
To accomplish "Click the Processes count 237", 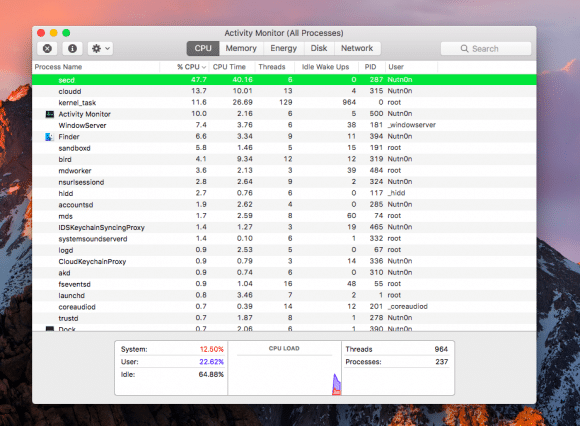I will tap(442, 362).
